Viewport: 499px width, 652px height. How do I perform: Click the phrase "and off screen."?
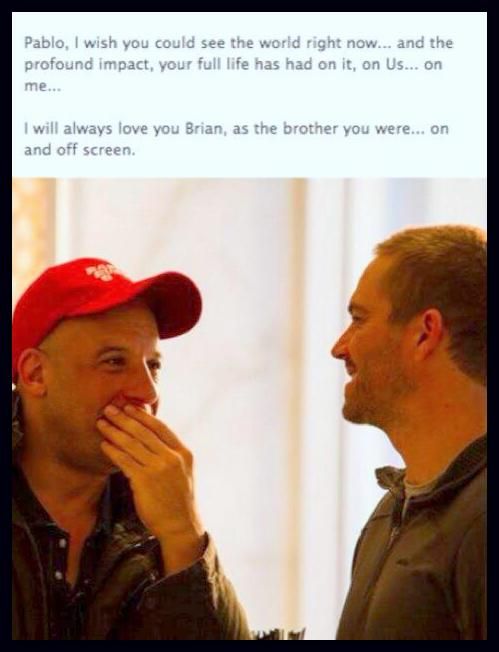(80, 150)
